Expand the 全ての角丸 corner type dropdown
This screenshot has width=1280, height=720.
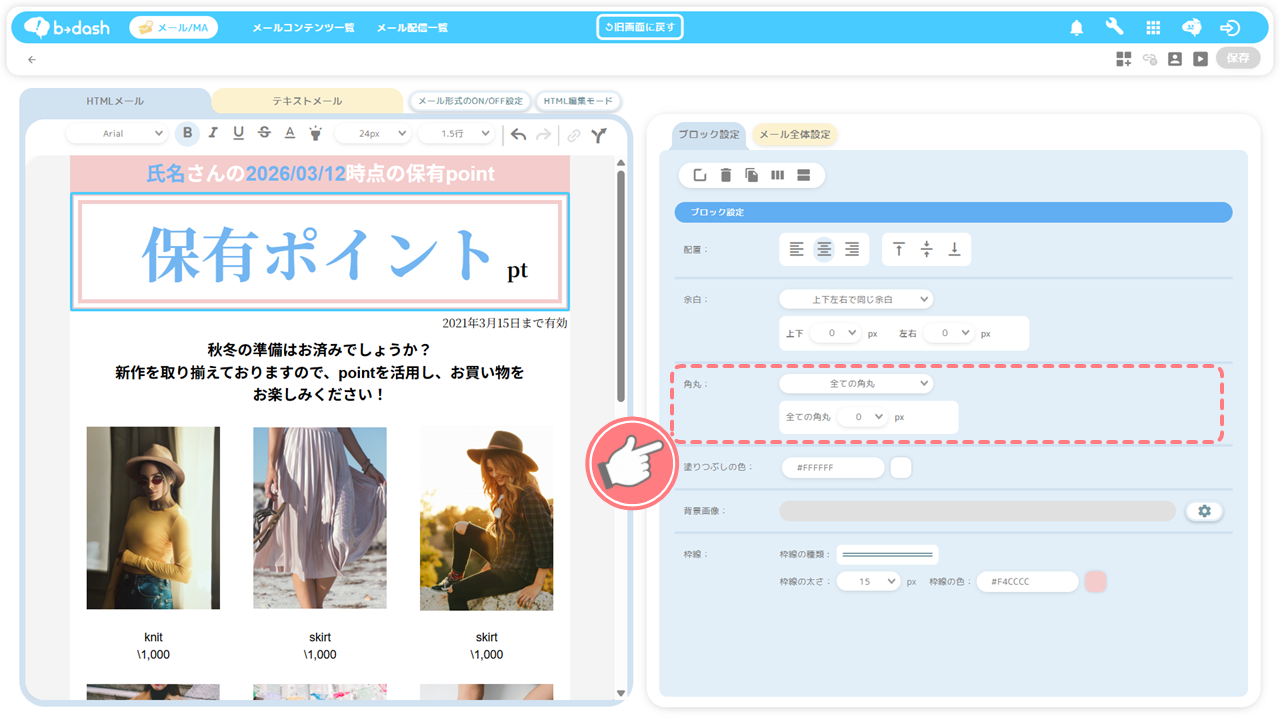point(855,383)
